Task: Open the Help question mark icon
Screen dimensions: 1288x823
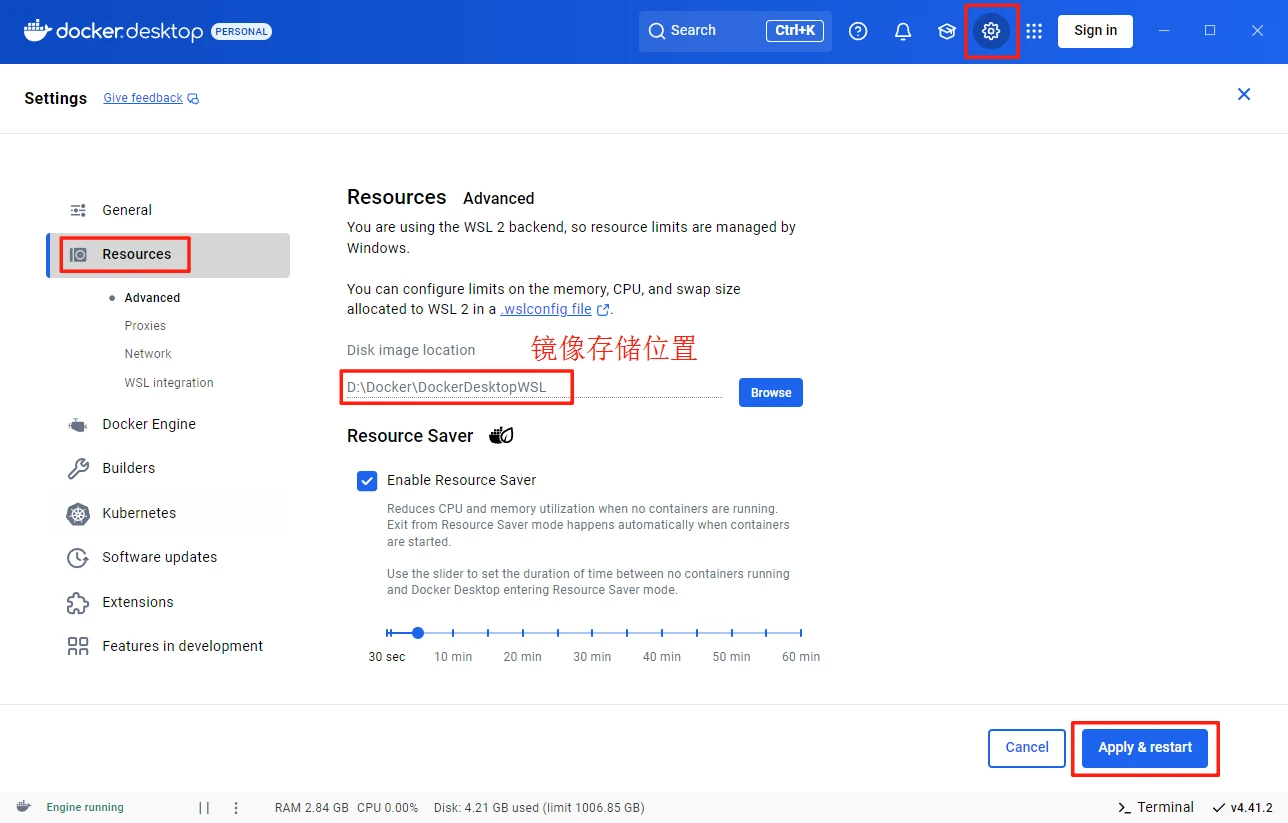Action: [x=858, y=31]
